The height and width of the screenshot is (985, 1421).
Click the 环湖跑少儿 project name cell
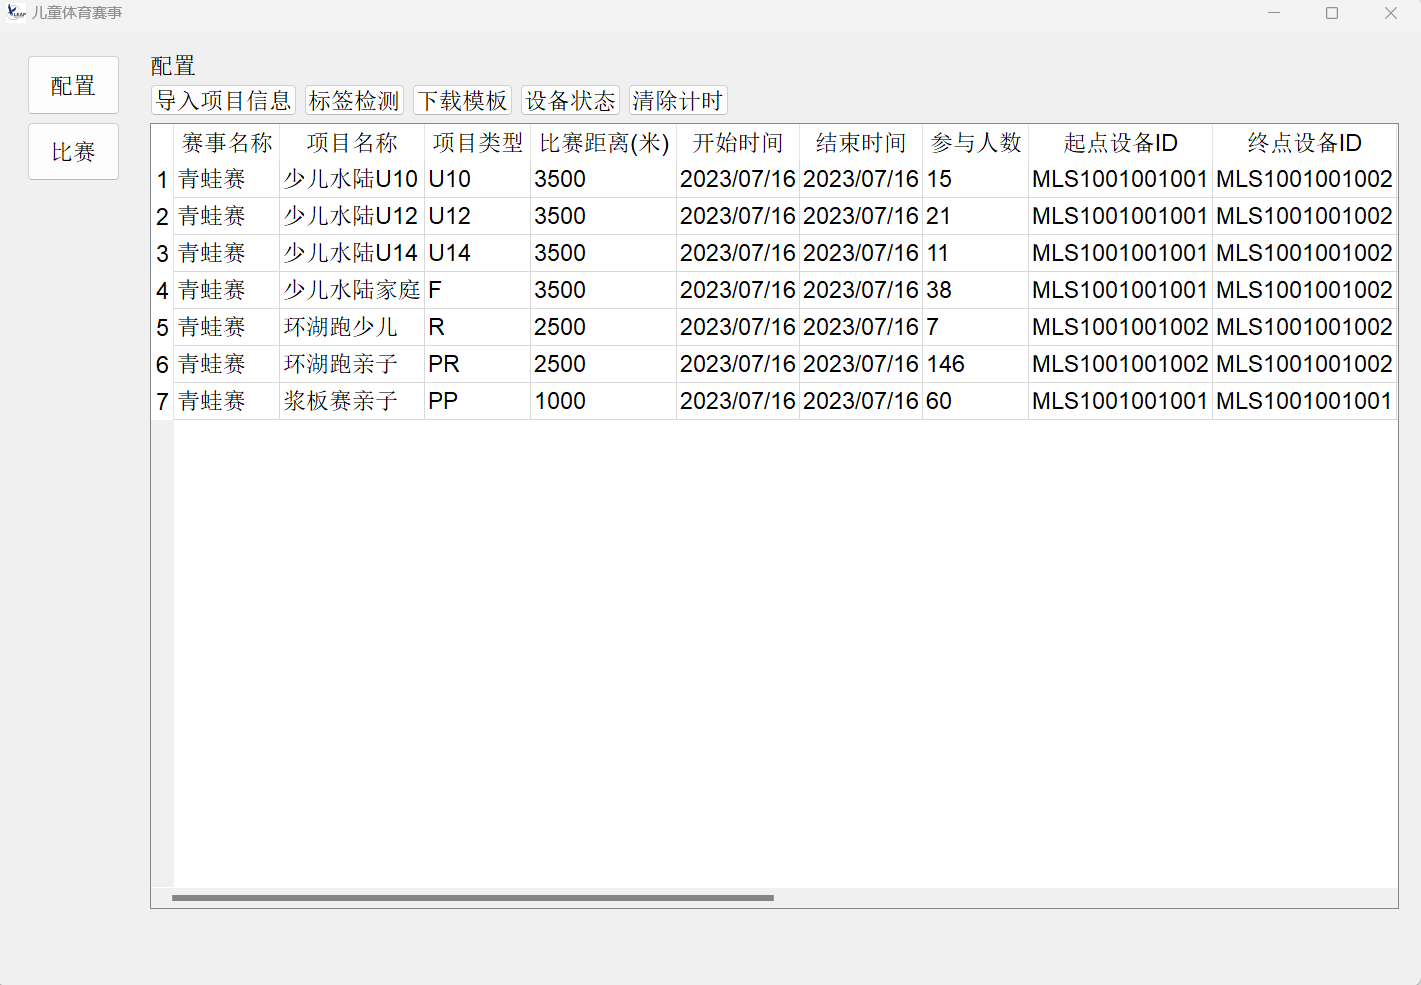click(x=352, y=327)
